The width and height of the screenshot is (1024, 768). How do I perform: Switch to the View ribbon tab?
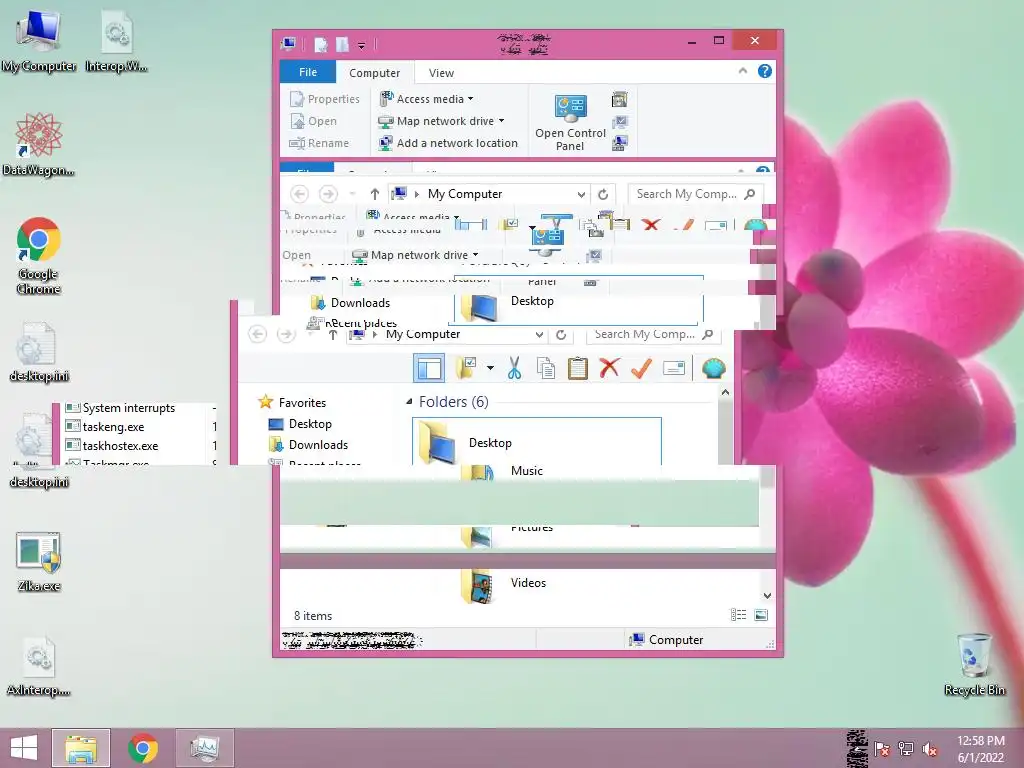click(x=441, y=72)
